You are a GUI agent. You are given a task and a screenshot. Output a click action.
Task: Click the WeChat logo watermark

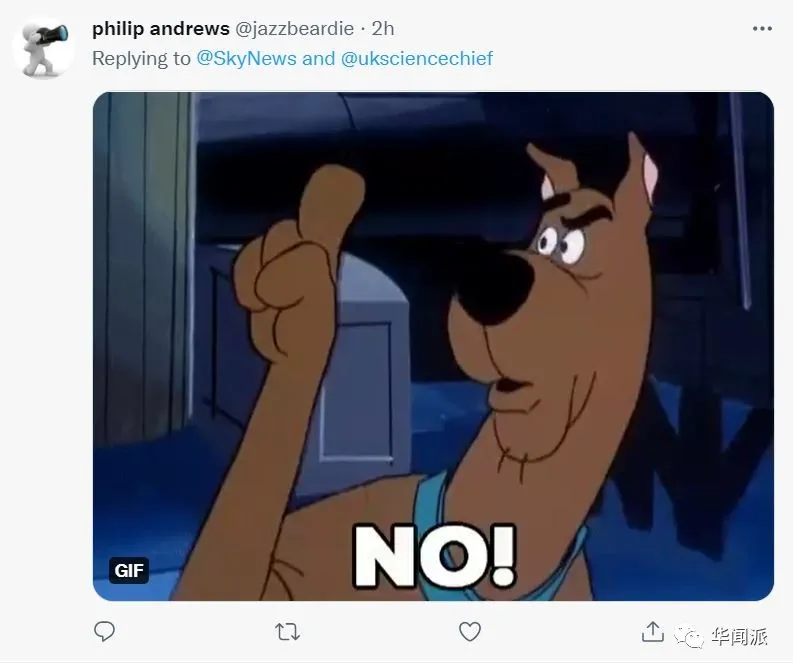689,636
